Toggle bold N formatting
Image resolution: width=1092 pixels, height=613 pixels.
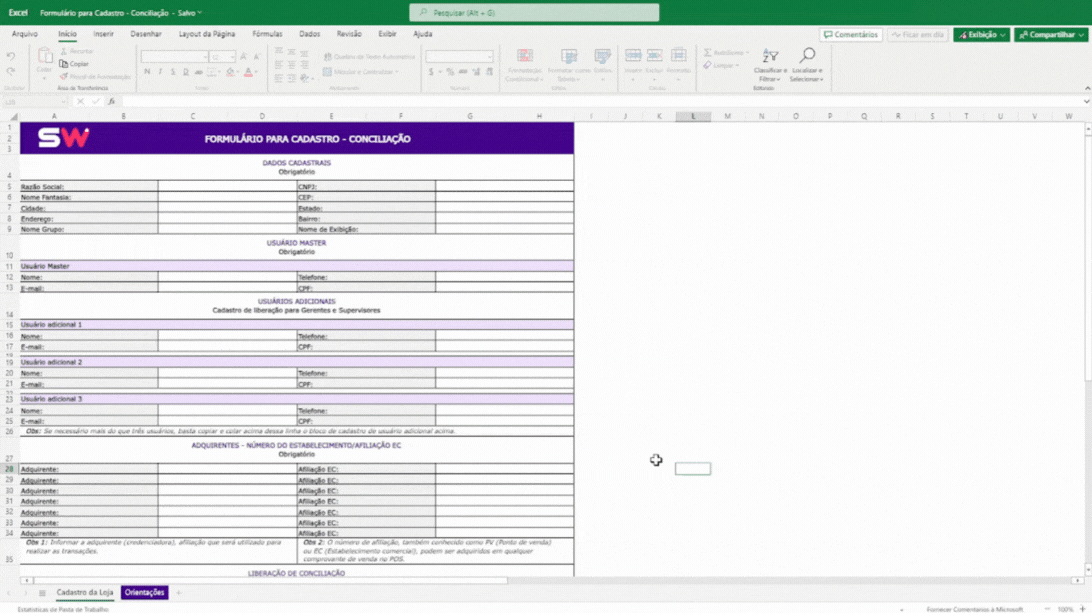(147, 72)
